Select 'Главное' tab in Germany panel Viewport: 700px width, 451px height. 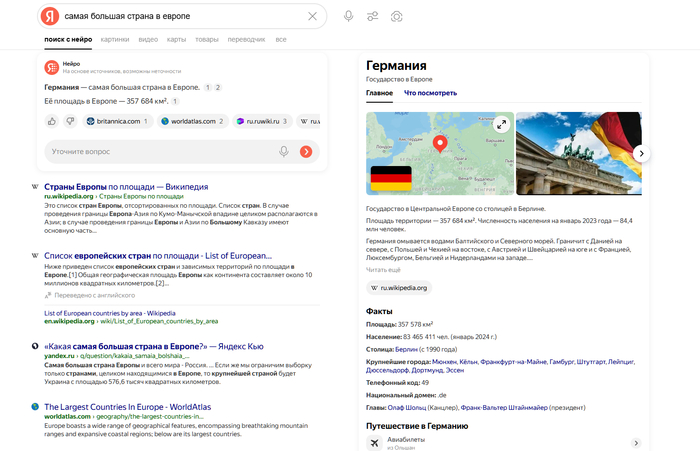[379, 93]
